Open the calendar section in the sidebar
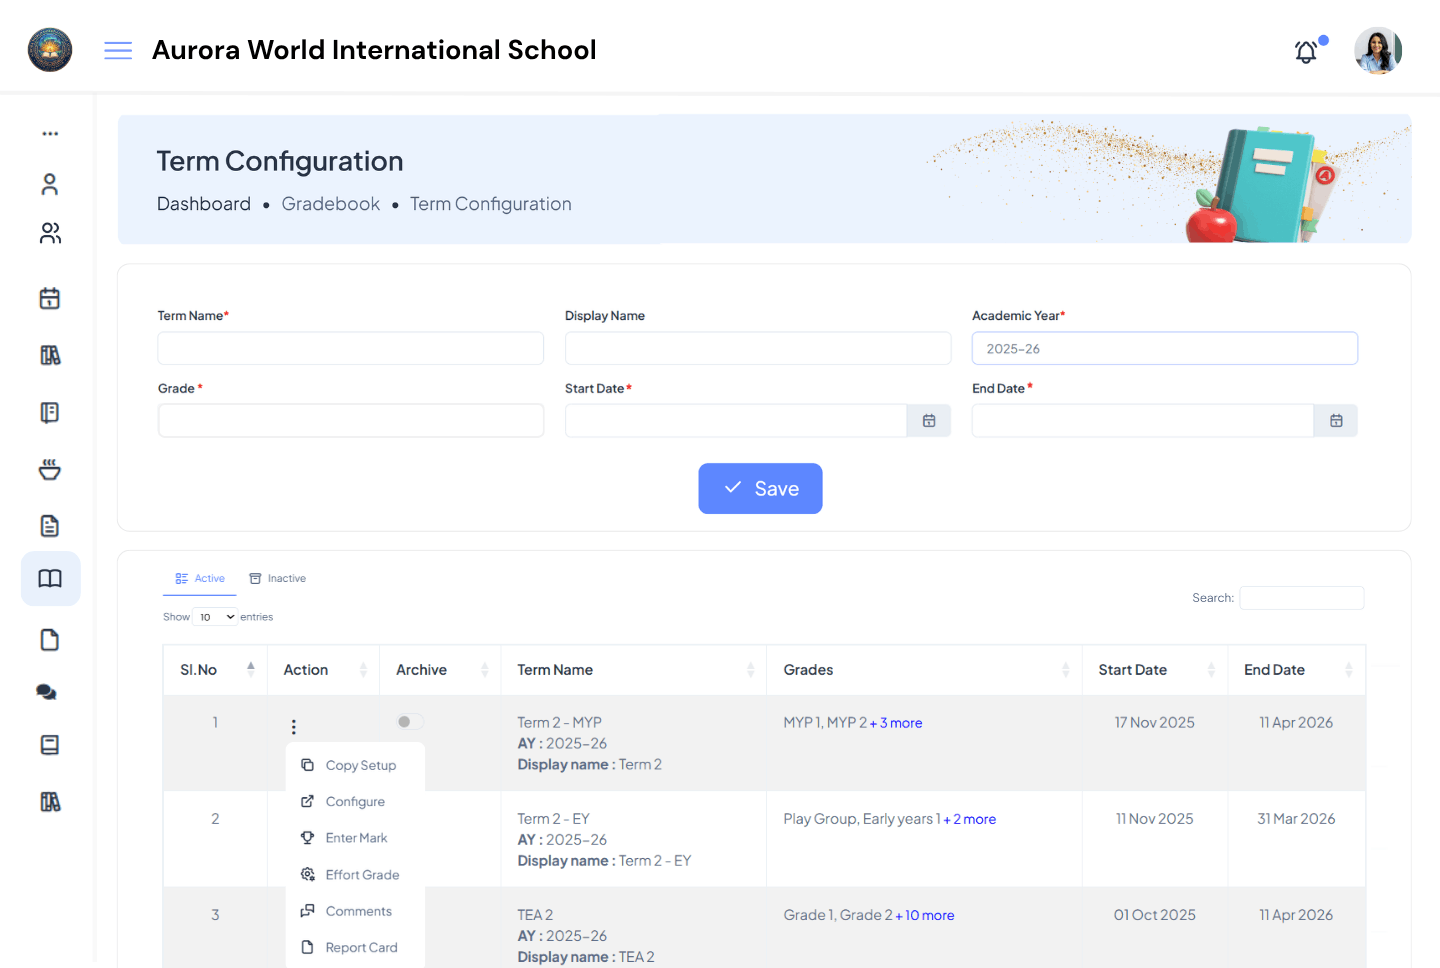Screen dimensions: 1440x968 (x=49, y=297)
